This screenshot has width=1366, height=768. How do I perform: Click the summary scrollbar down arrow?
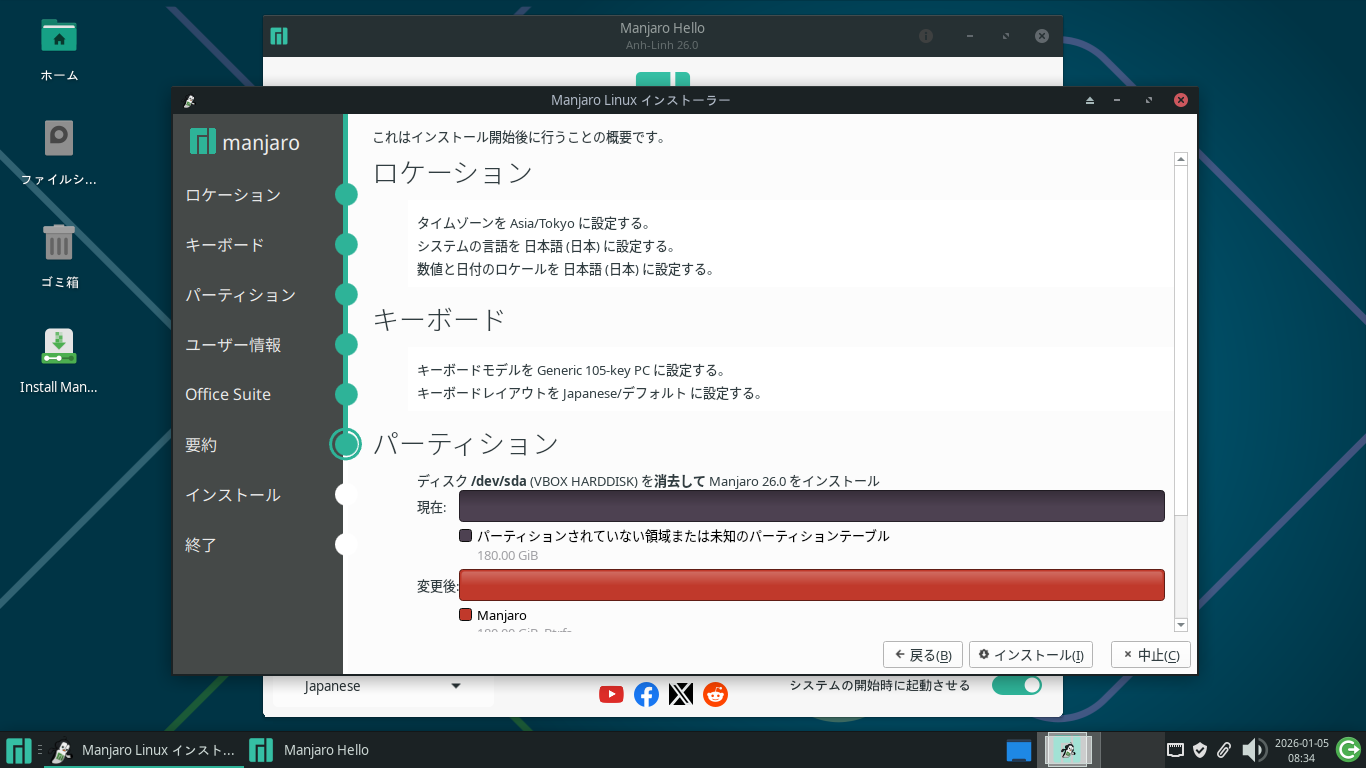(x=1181, y=624)
